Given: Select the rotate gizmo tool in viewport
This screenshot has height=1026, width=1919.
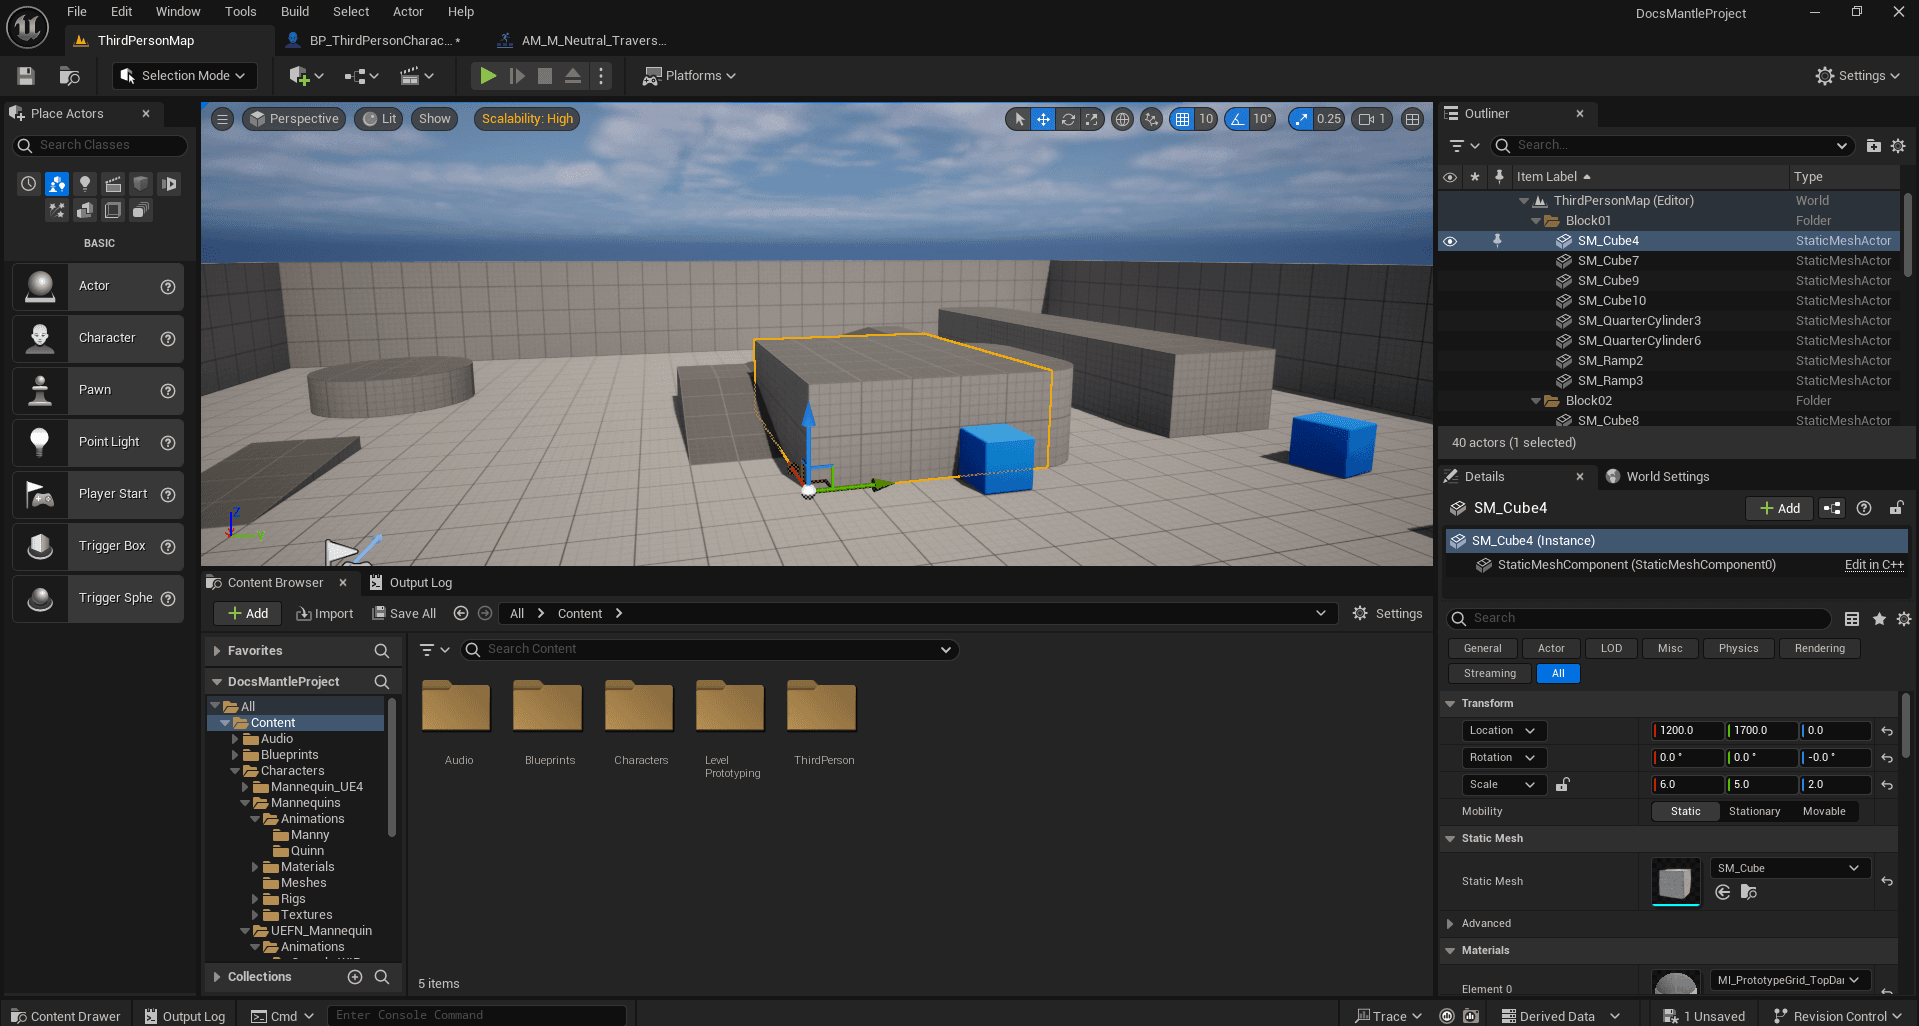Looking at the screenshot, I should (1068, 119).
